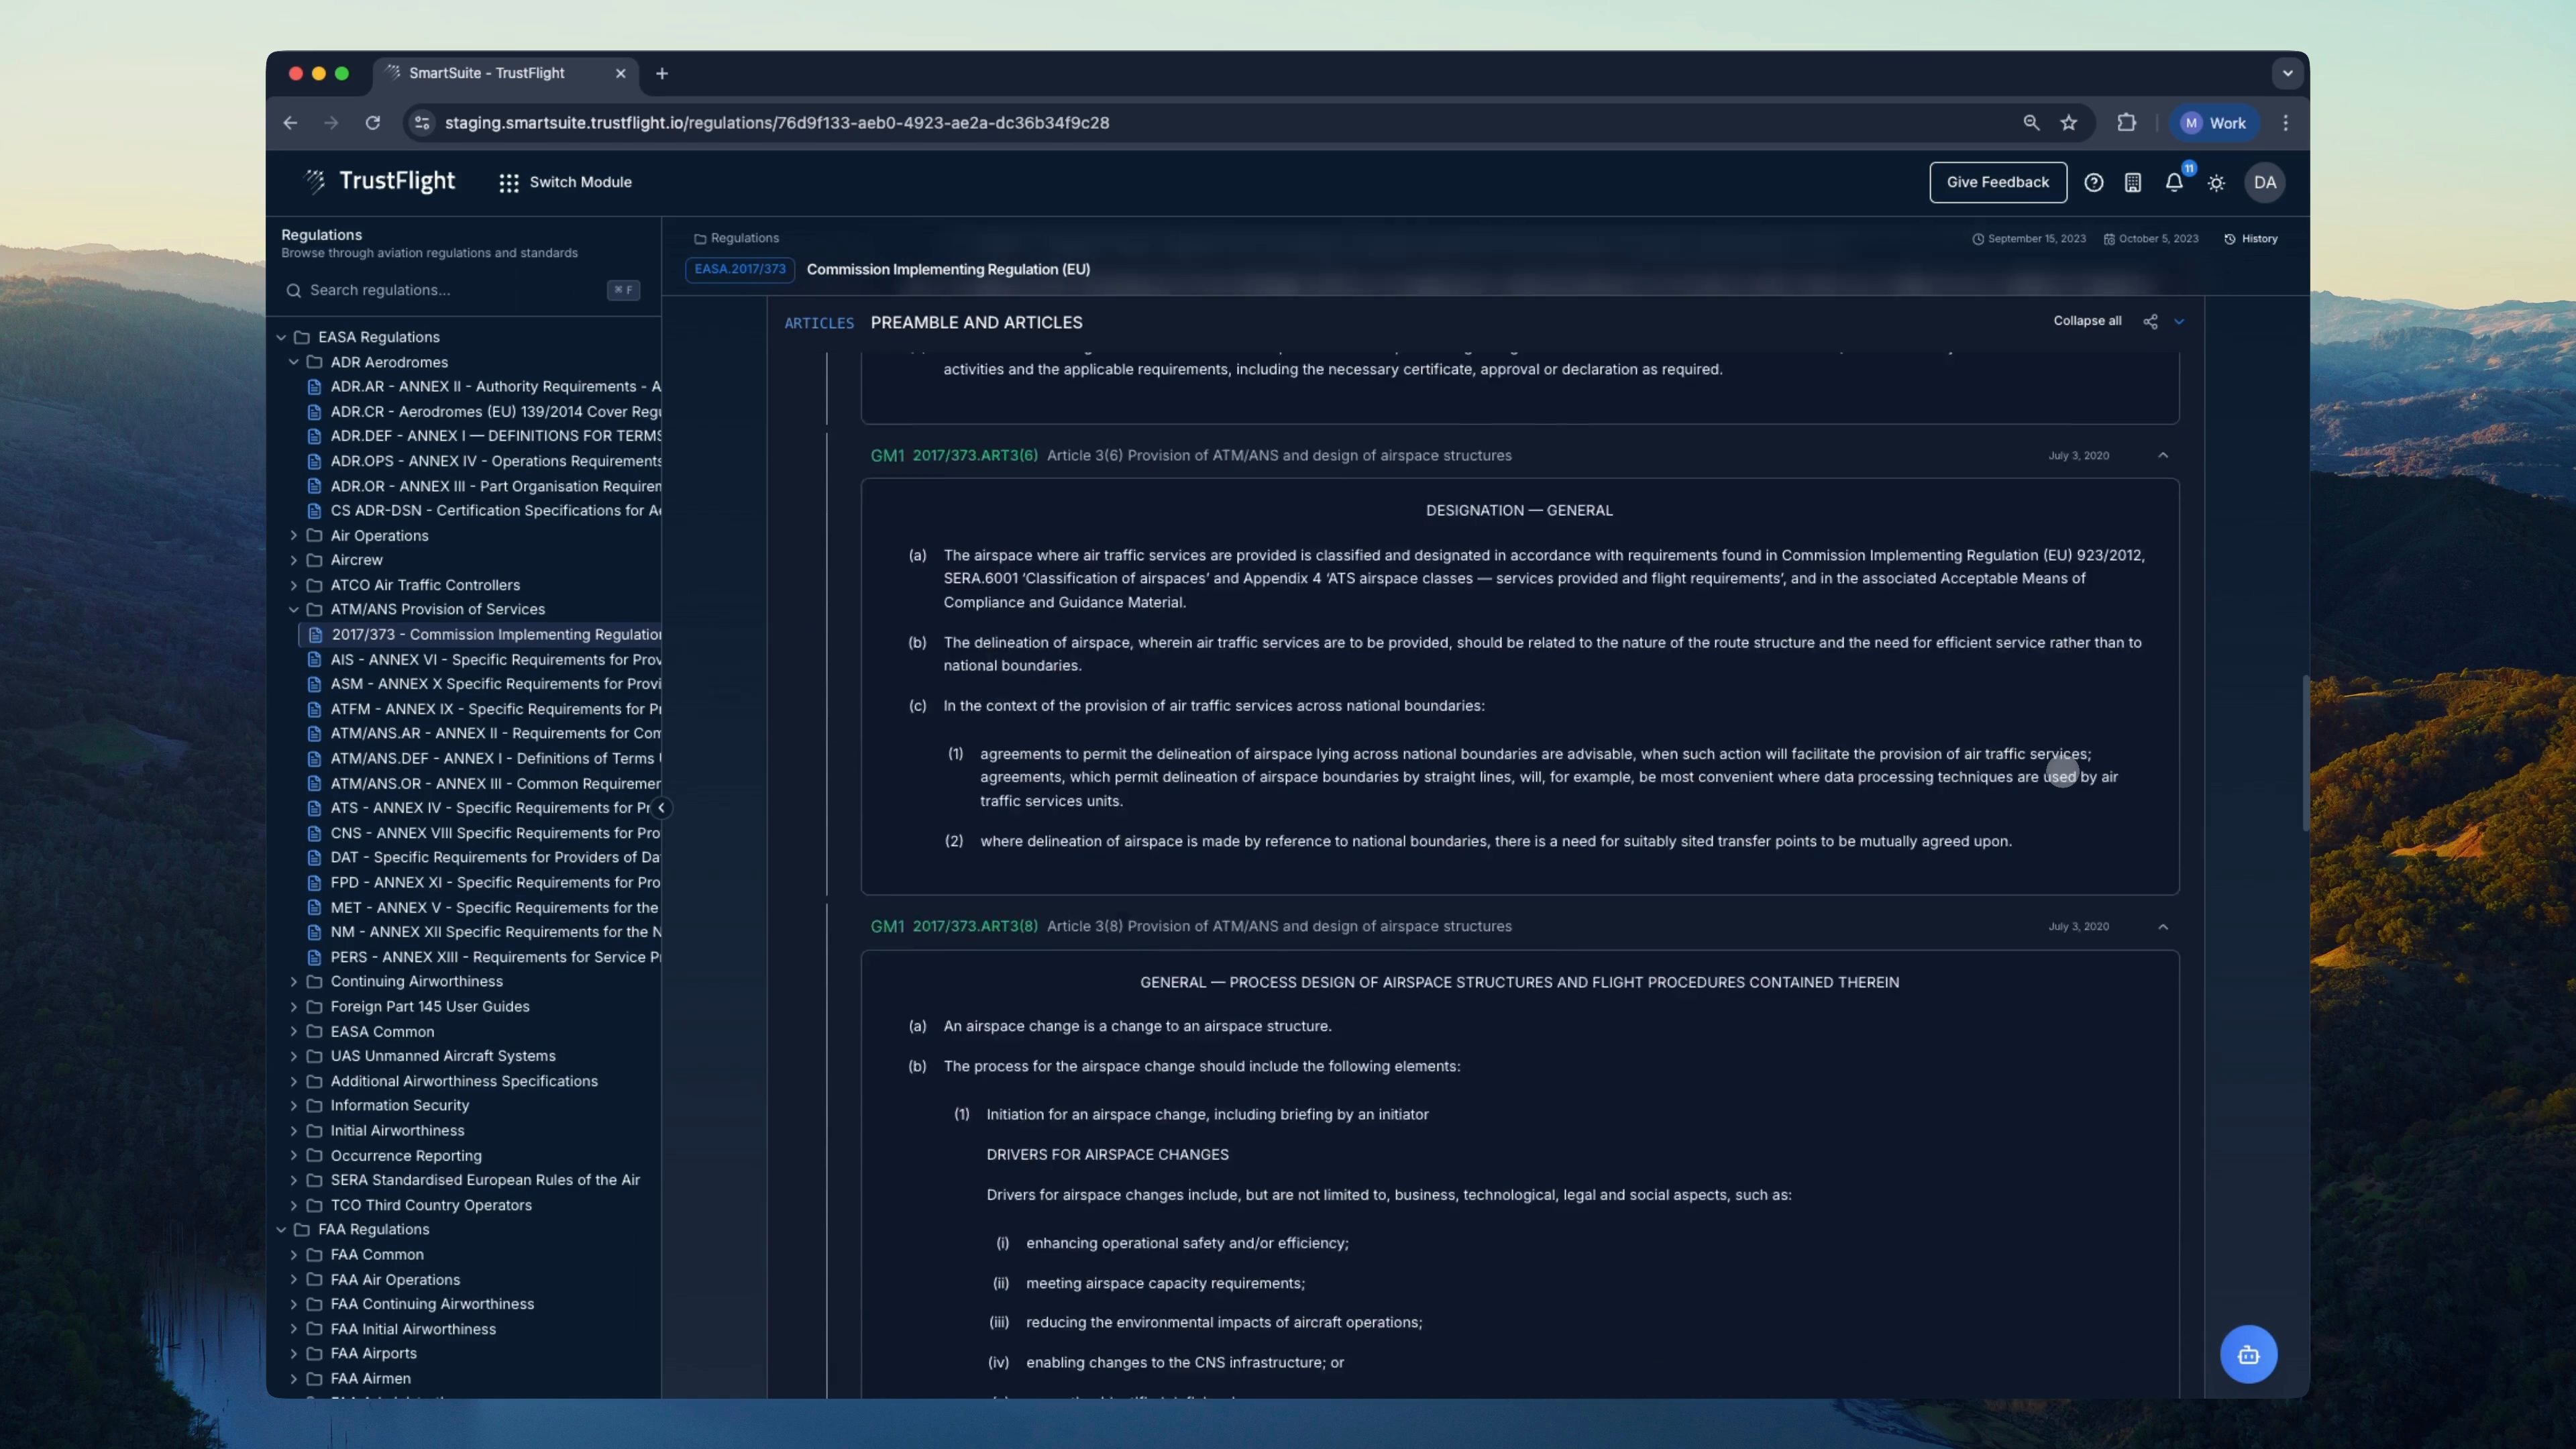The image size is (2576, 1449).
Task: Open the help question mark icon
Action: (2093, 183)
